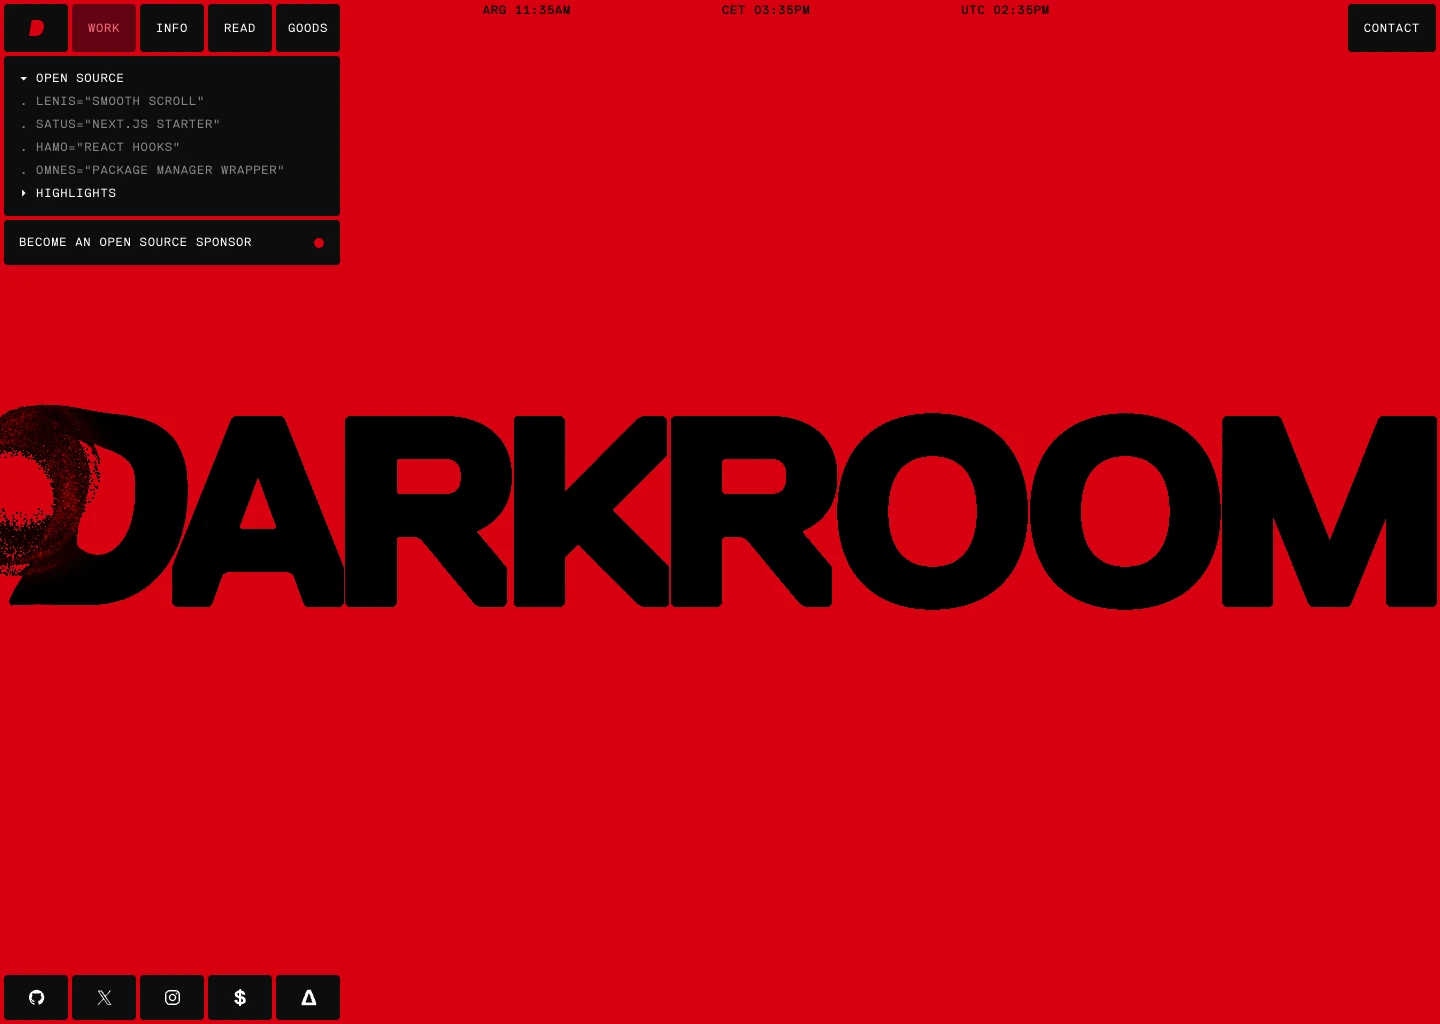This screenshot has height=1024, width=1440.
Task: Open the GitHub profile icon
Action: [x=36, y=997]
